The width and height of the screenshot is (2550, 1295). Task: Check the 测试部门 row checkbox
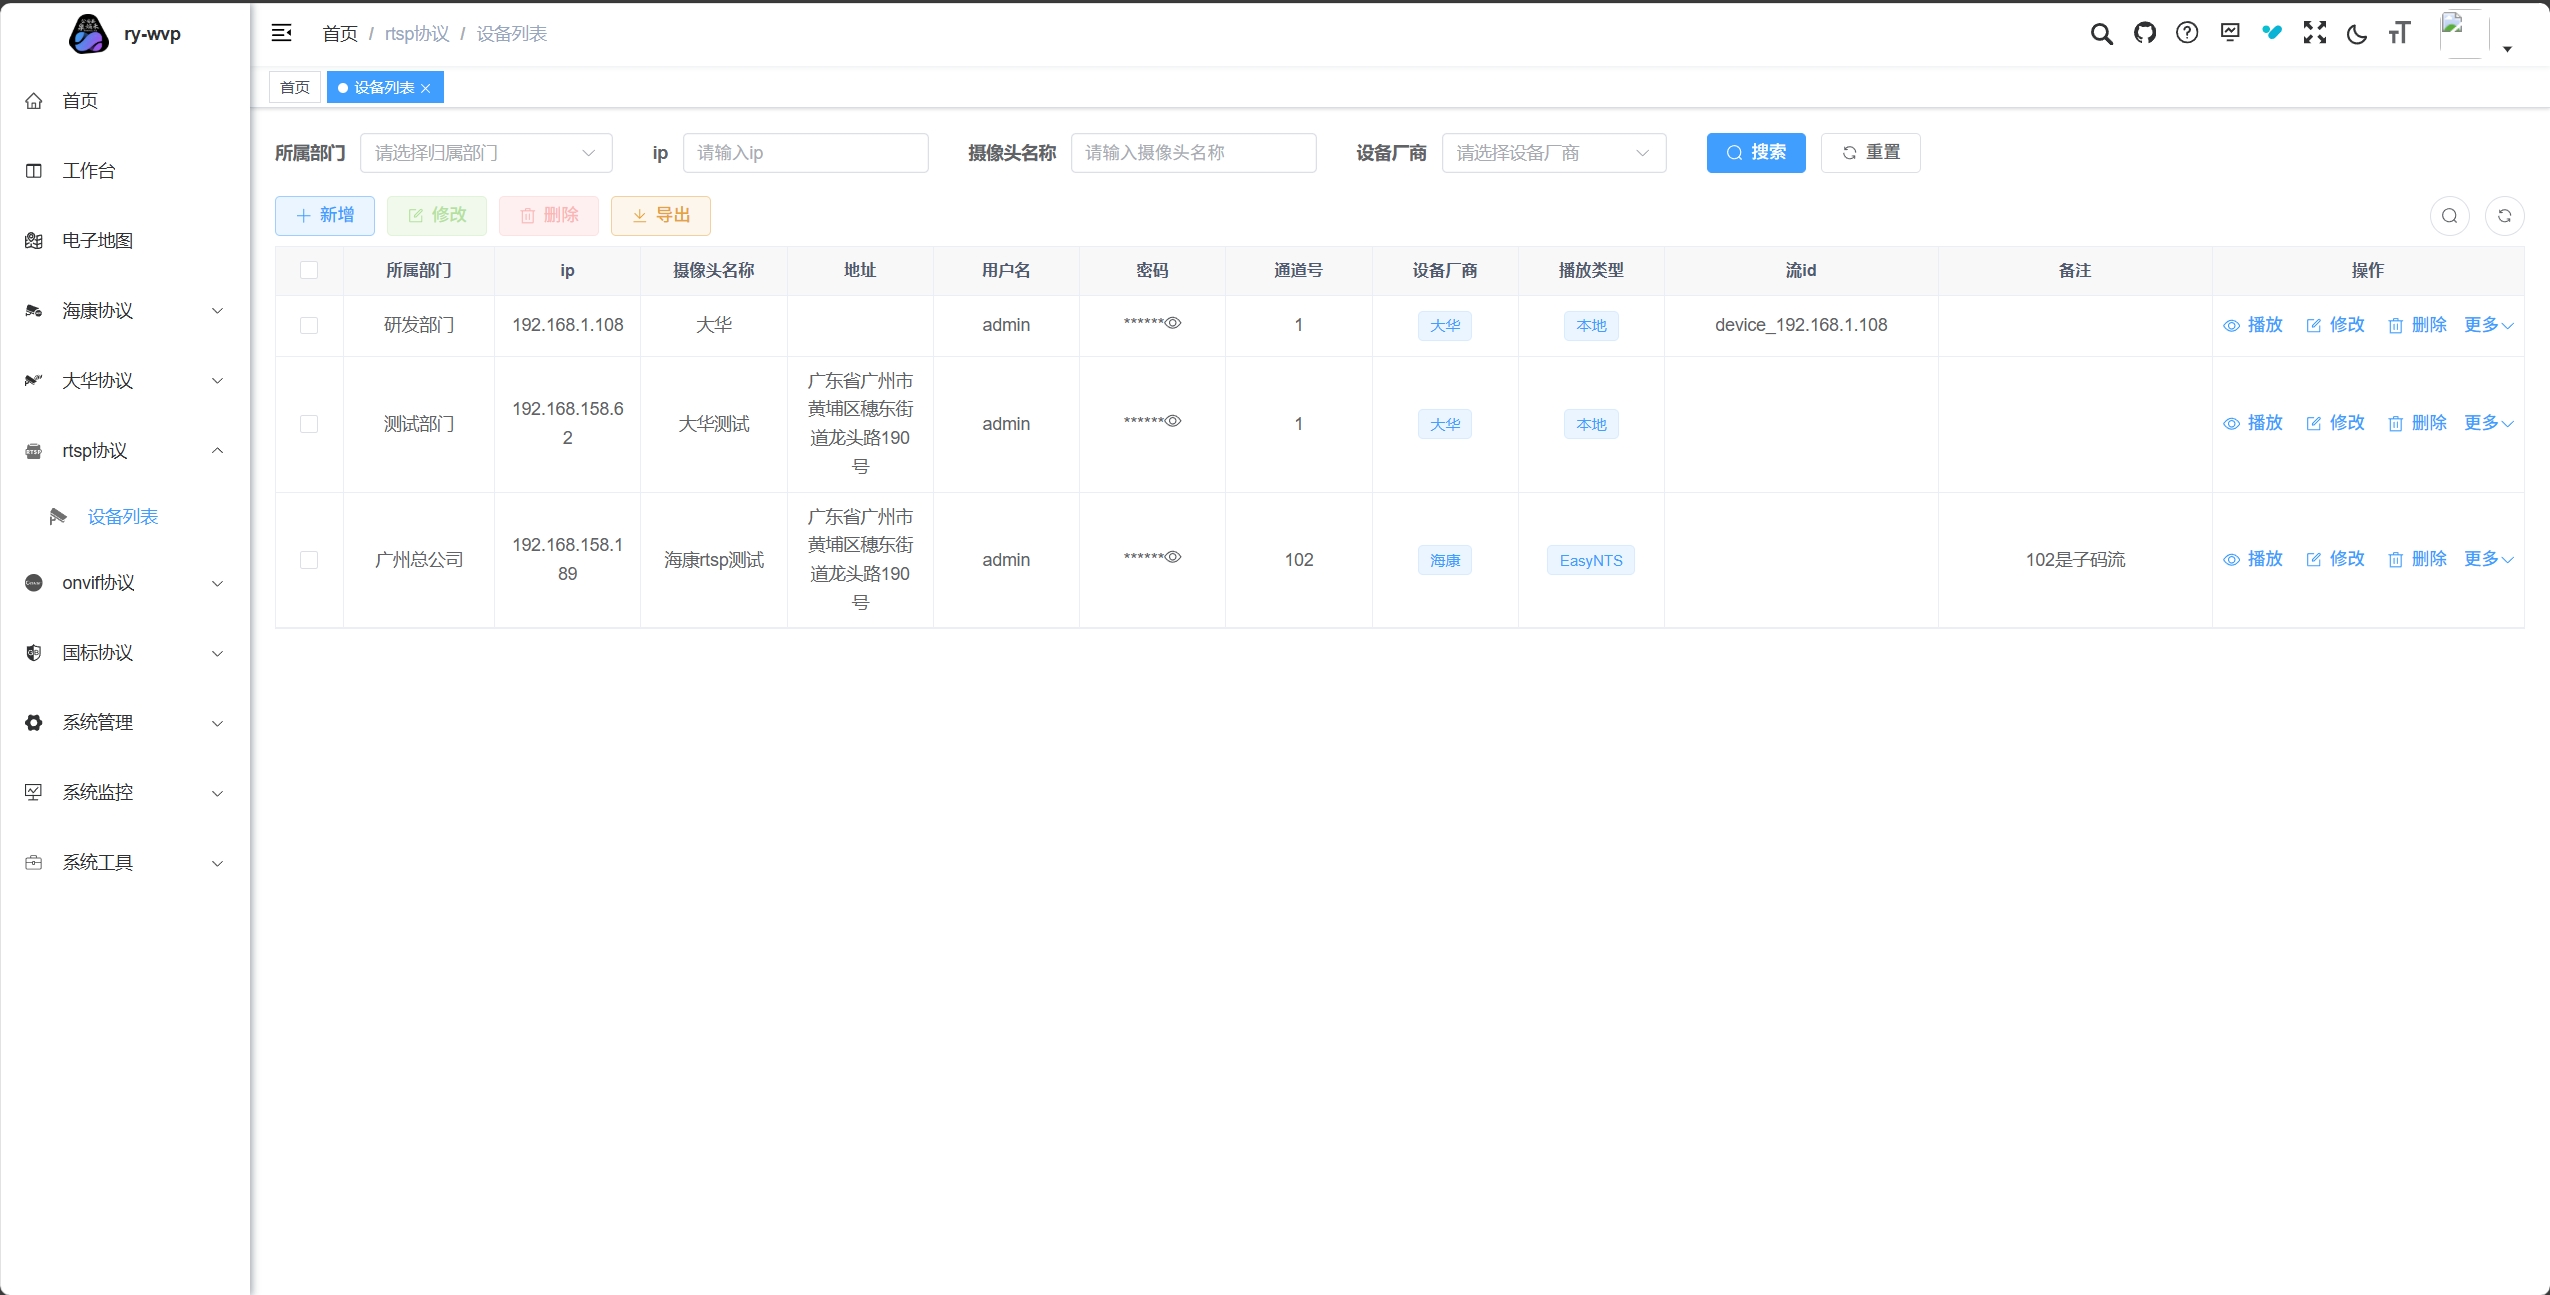pyautogui.click(x=309, y=424)
